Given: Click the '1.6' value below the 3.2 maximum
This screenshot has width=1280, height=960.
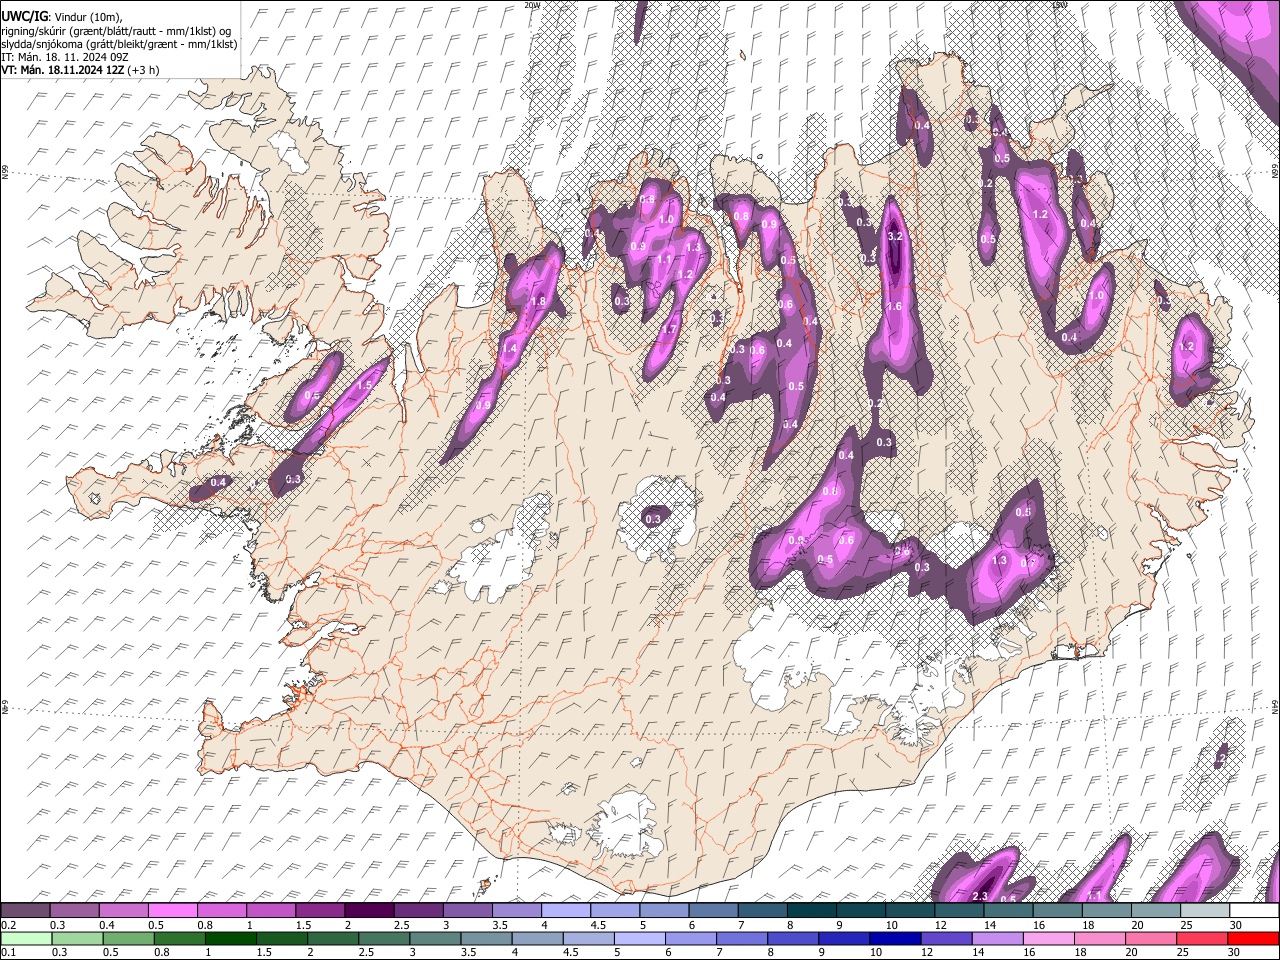Looking at the screenshot, I should (894, 307).
